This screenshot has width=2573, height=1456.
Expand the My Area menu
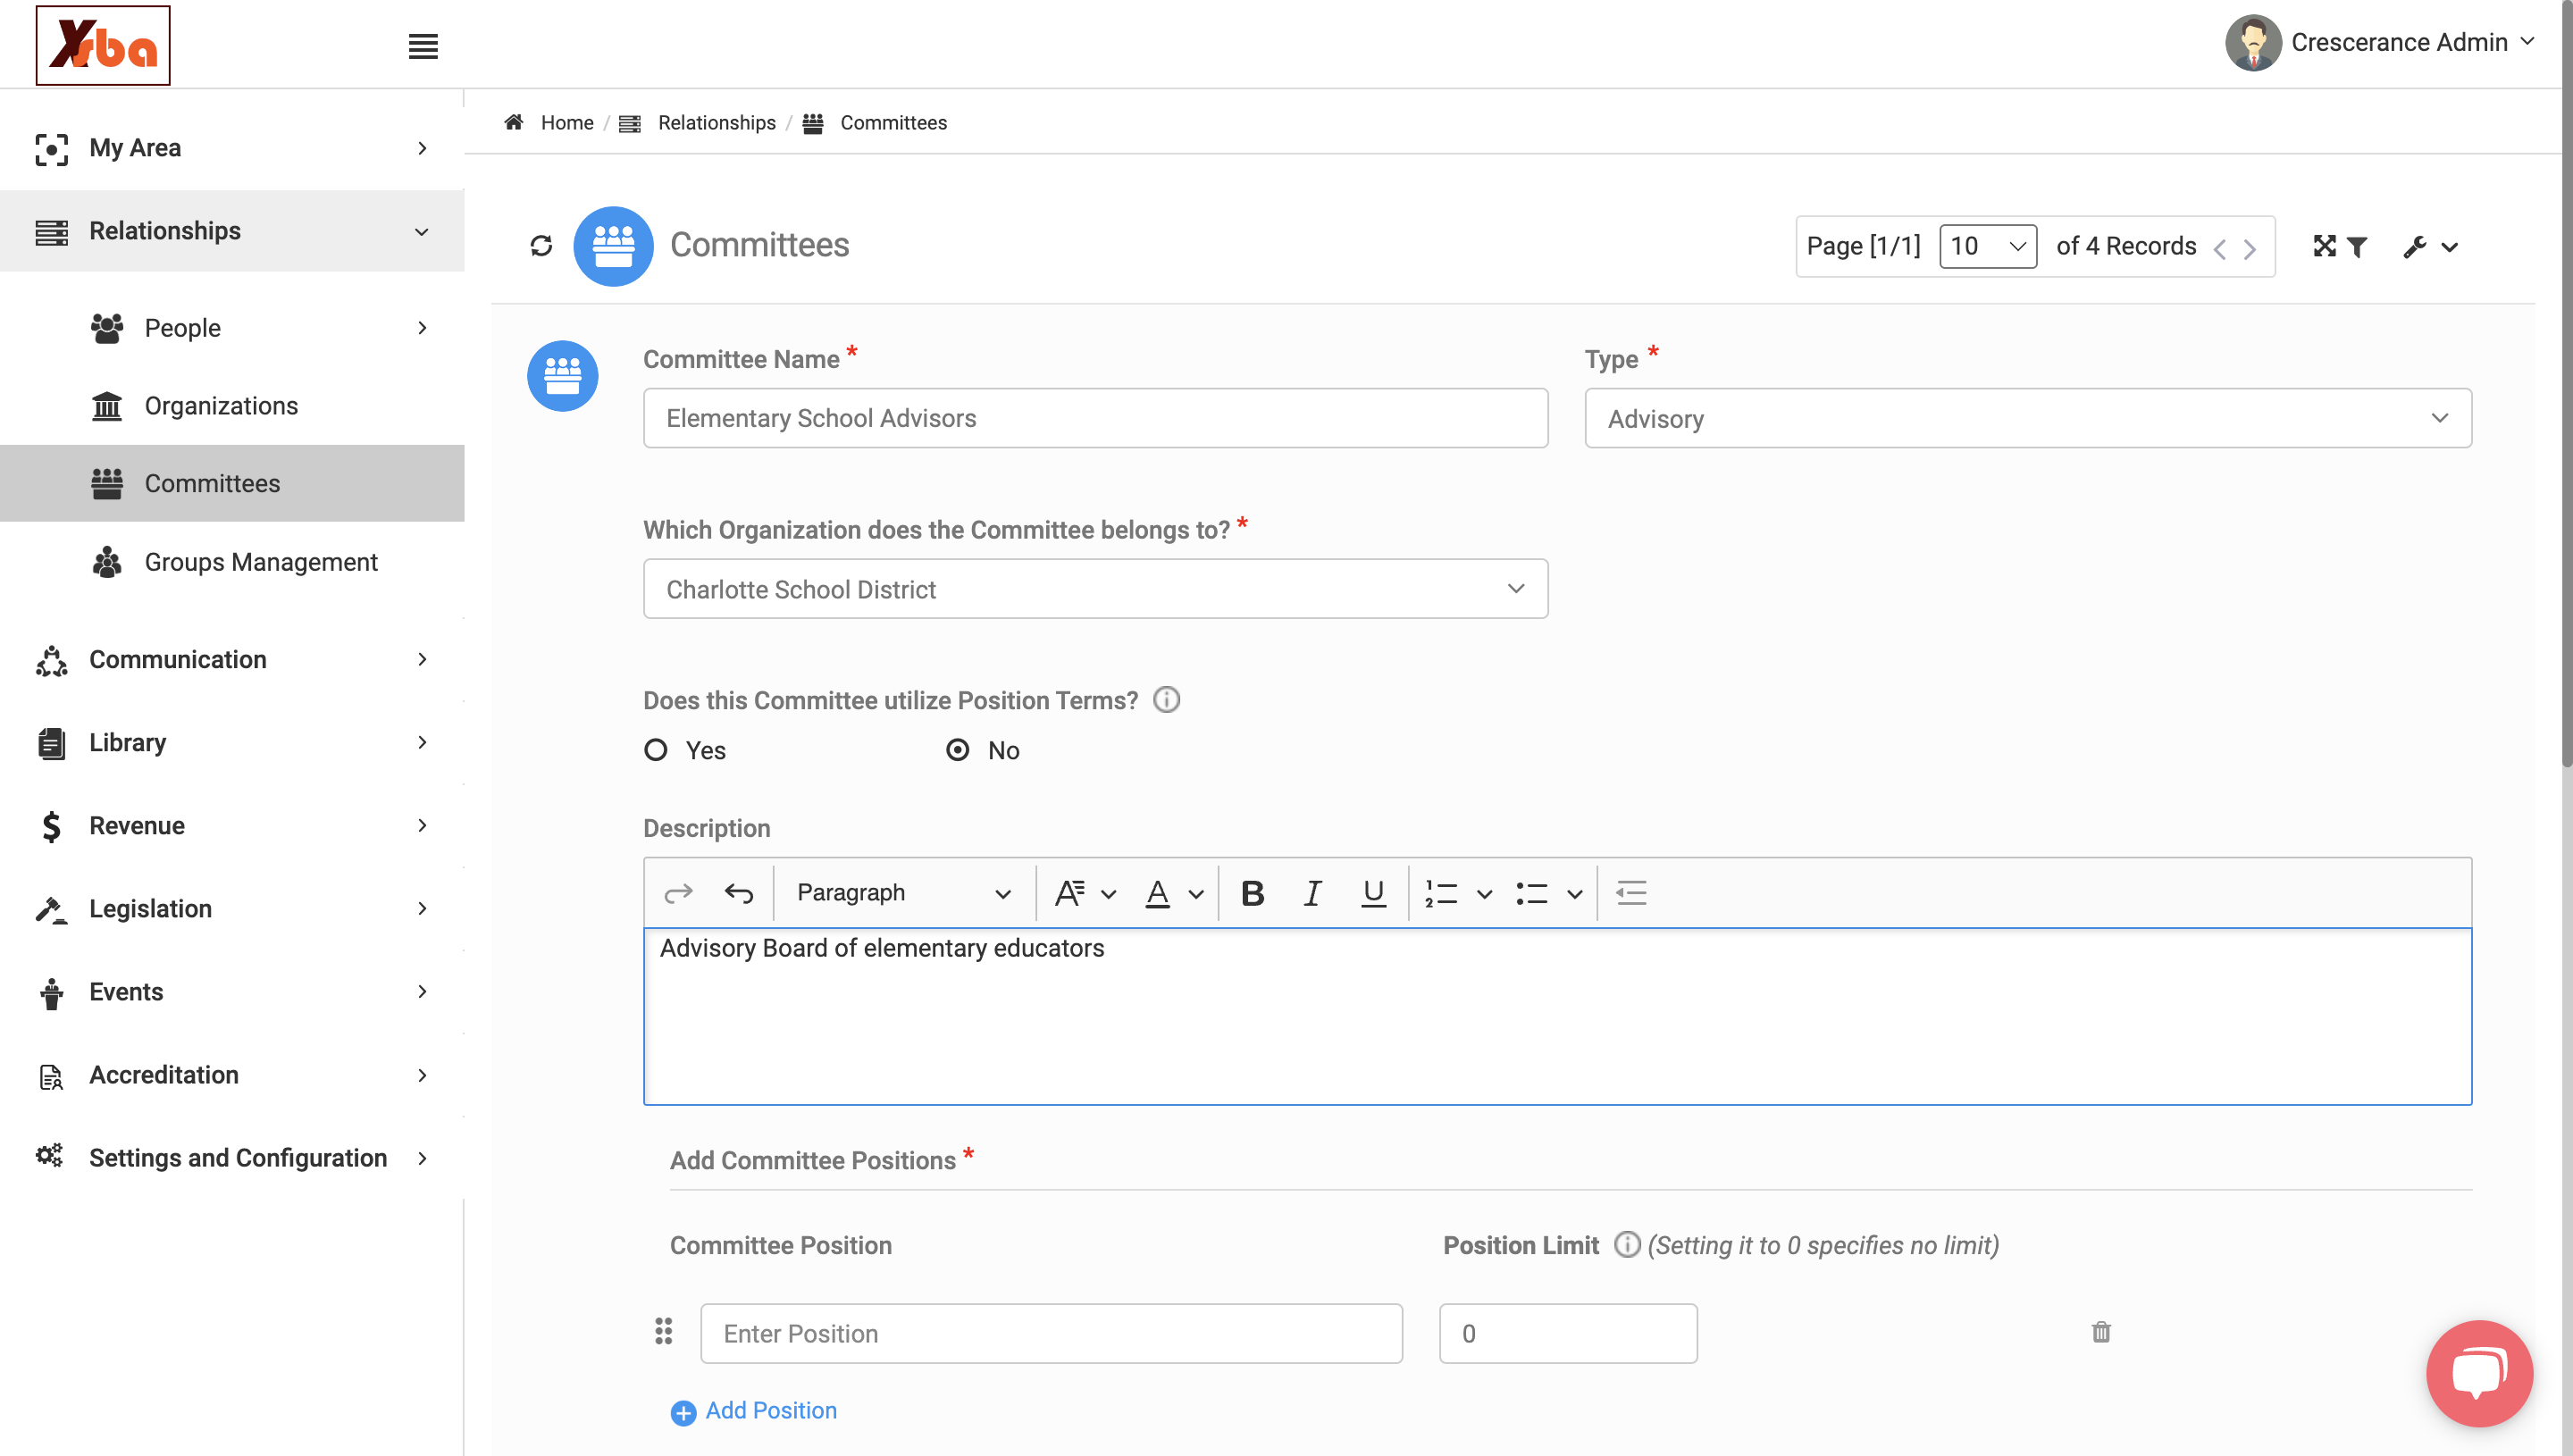click(232, 148)
